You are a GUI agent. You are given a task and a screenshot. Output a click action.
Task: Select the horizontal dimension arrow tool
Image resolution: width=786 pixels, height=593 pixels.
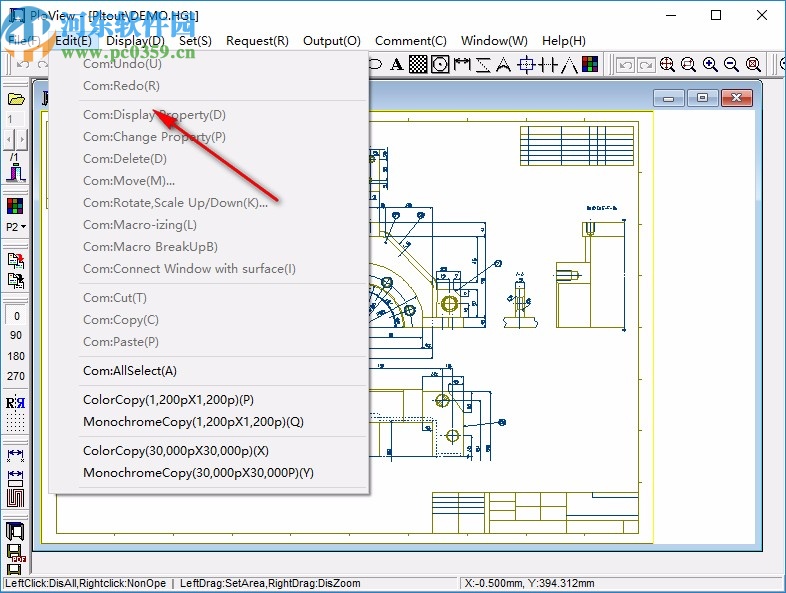point(462,65)
